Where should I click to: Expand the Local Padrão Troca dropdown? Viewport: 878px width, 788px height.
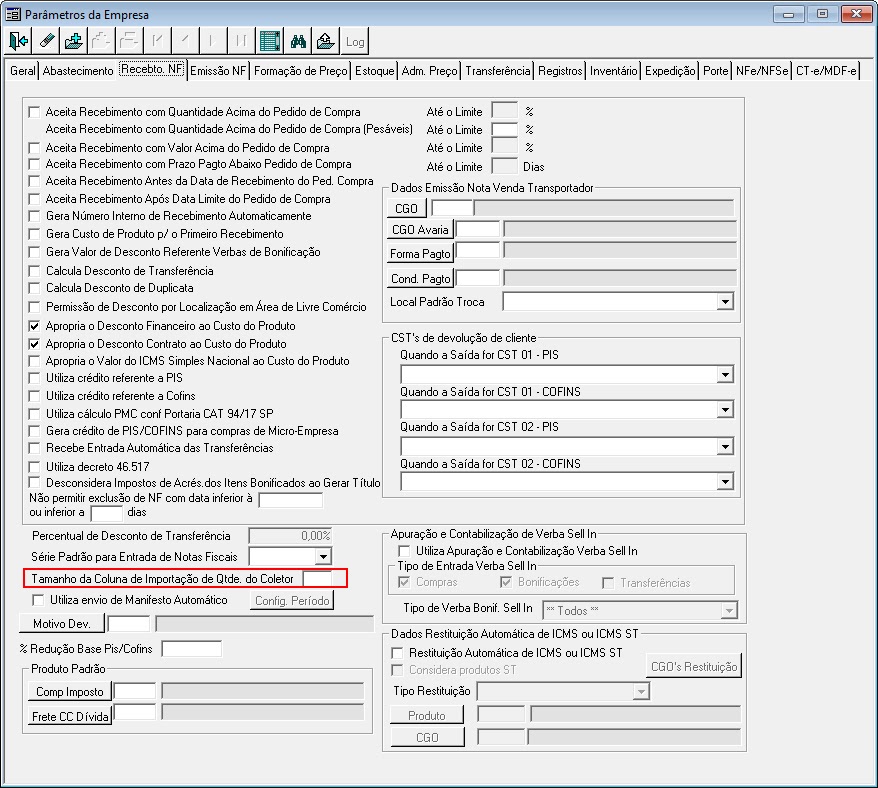725,302
